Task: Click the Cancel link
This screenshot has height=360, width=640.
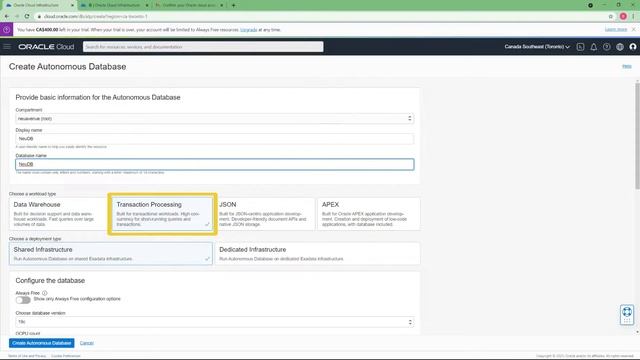Action: click(87, 343)
